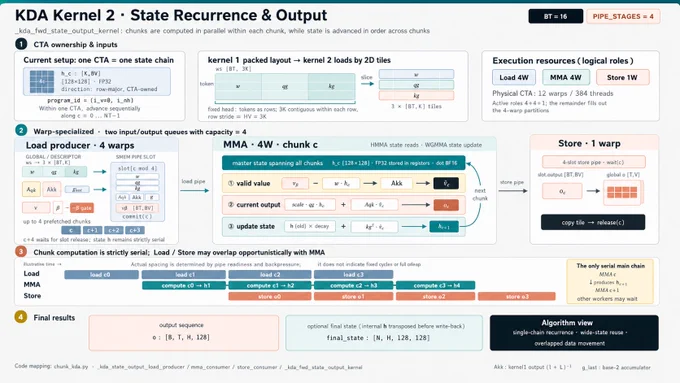Screen dimensions: 680x383
Task: Click the Physical CTA: 12 warps / 384 threads text
Action: click(x=552, y=93)
